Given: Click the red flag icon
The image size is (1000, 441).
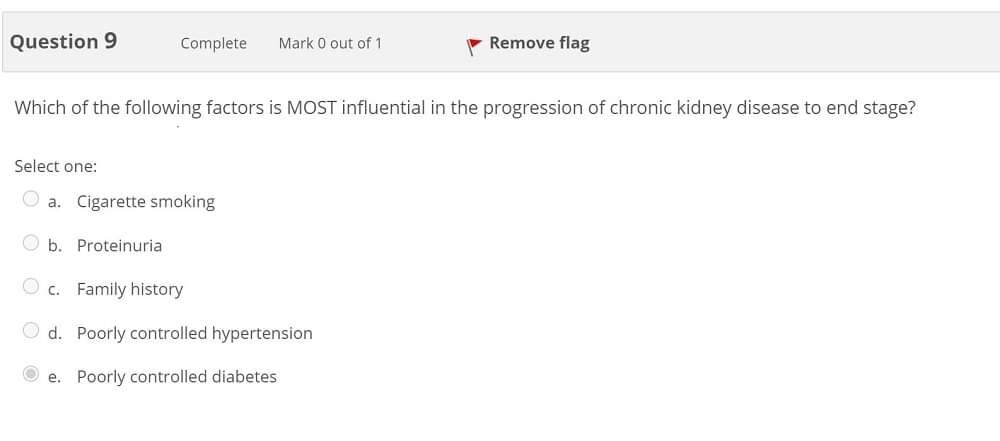Looking at the screenshot, I should coord(474,44).
